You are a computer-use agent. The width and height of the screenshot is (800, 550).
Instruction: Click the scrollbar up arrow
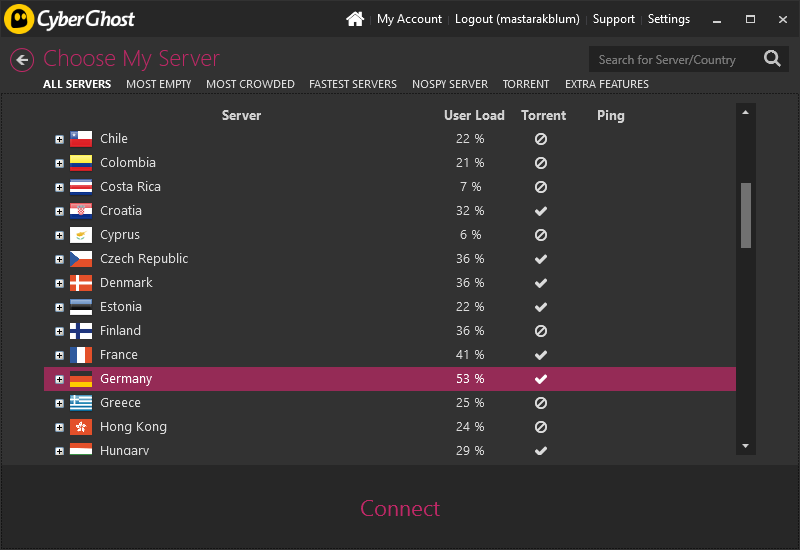coord(745,112)
